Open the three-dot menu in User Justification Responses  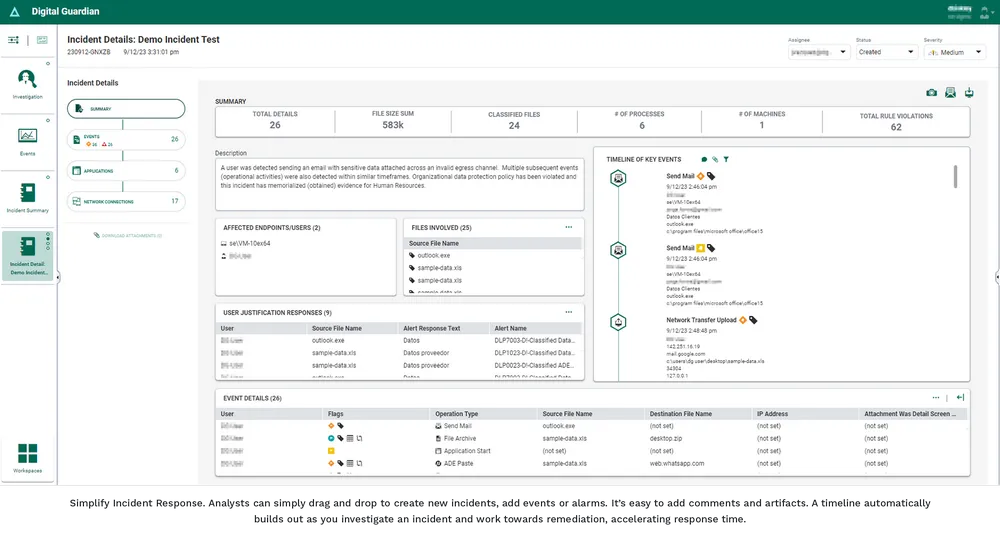click(568, 312)
